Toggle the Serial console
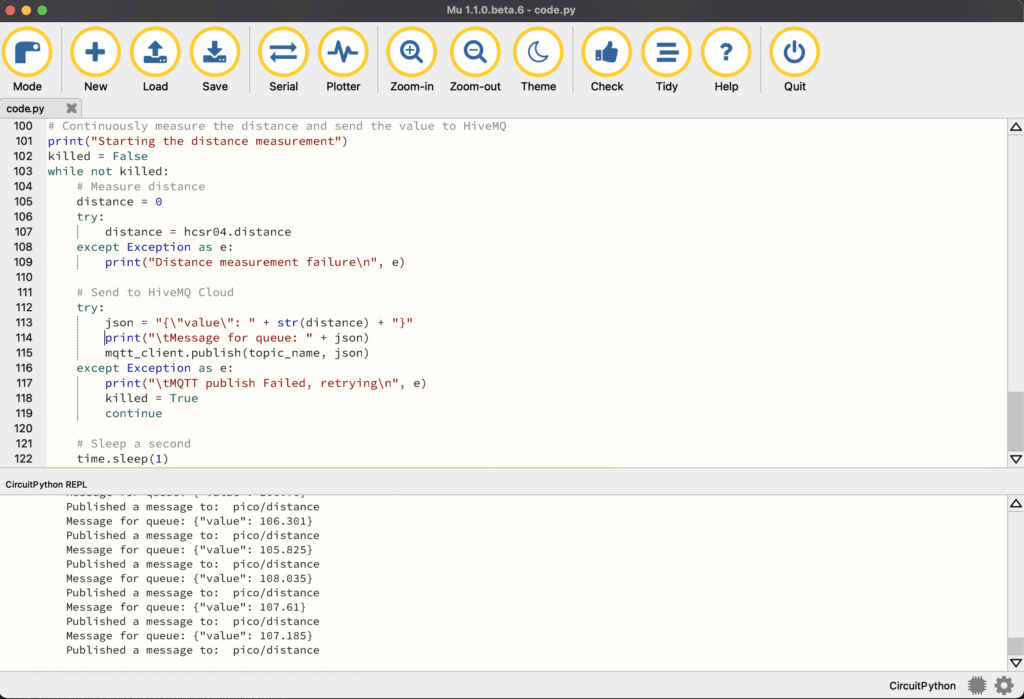Image resolution: width=1024 pixels, height=699 pixels. tap(283, 59)
